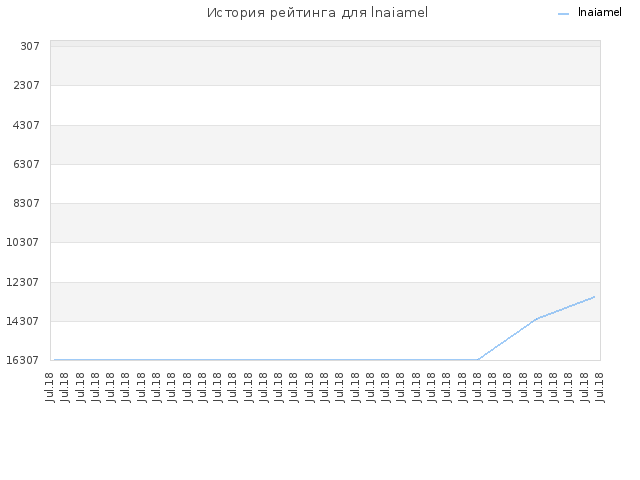The image size is (640, 480).
Task: Click the bend in the line near 14307
Action: pyautogui.click(x=537, y=318)
